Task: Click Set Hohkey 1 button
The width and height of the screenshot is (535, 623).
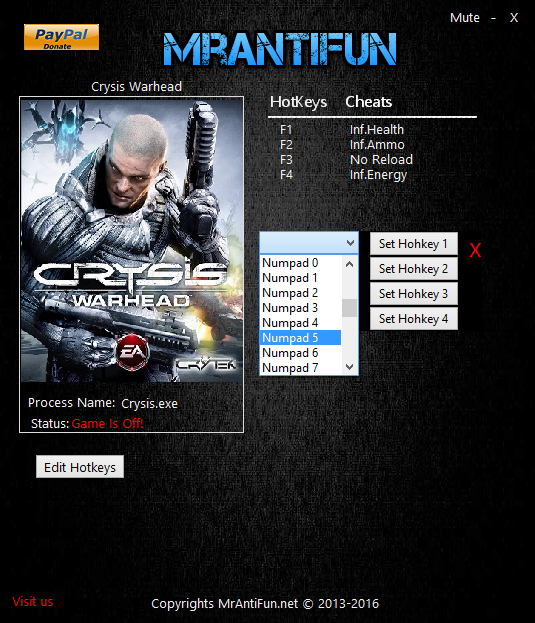Action: click(413, 244)
